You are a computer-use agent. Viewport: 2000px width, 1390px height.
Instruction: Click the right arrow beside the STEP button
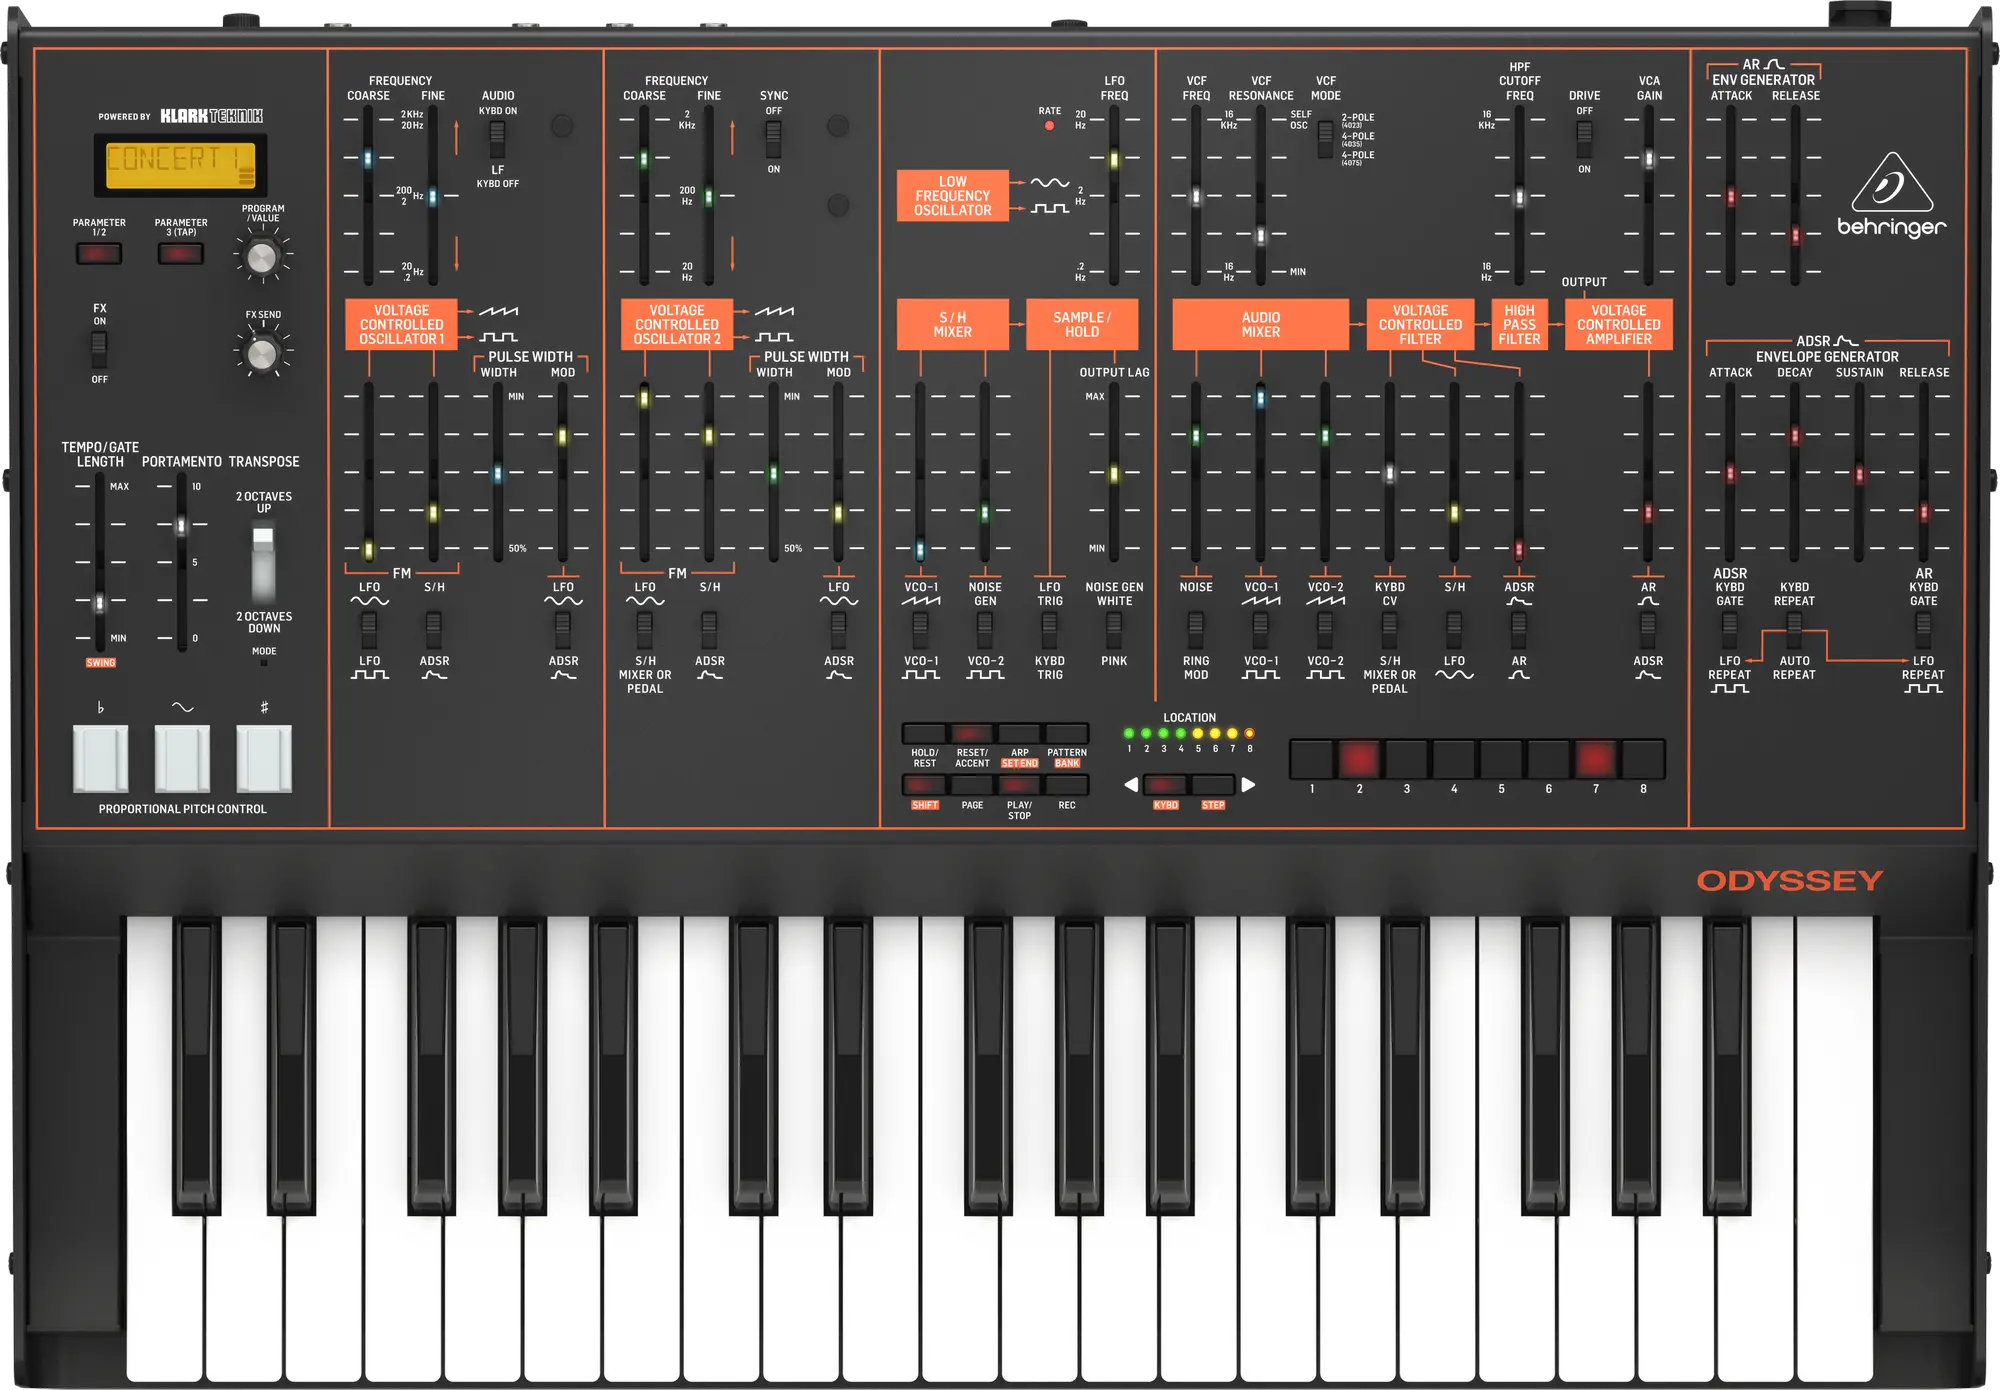point(1249,785)
